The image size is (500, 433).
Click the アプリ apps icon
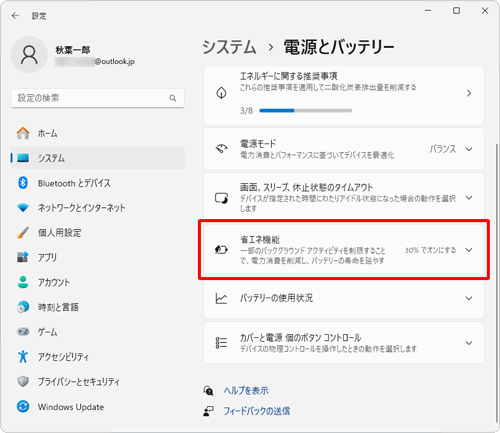pos(23,257)
